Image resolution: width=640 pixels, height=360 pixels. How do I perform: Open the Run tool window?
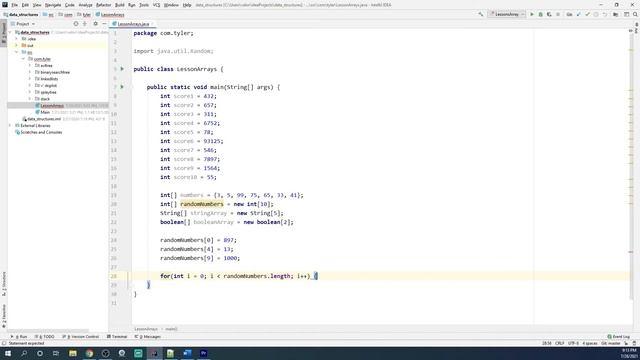coord(19,337)
